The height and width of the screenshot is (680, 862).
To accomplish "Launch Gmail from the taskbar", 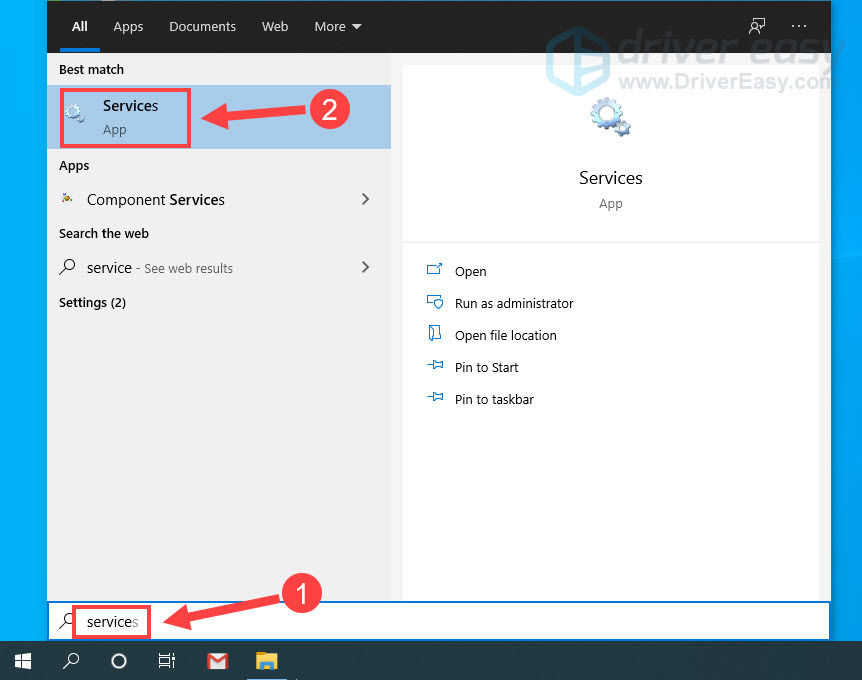I will [x=217, y=661].
